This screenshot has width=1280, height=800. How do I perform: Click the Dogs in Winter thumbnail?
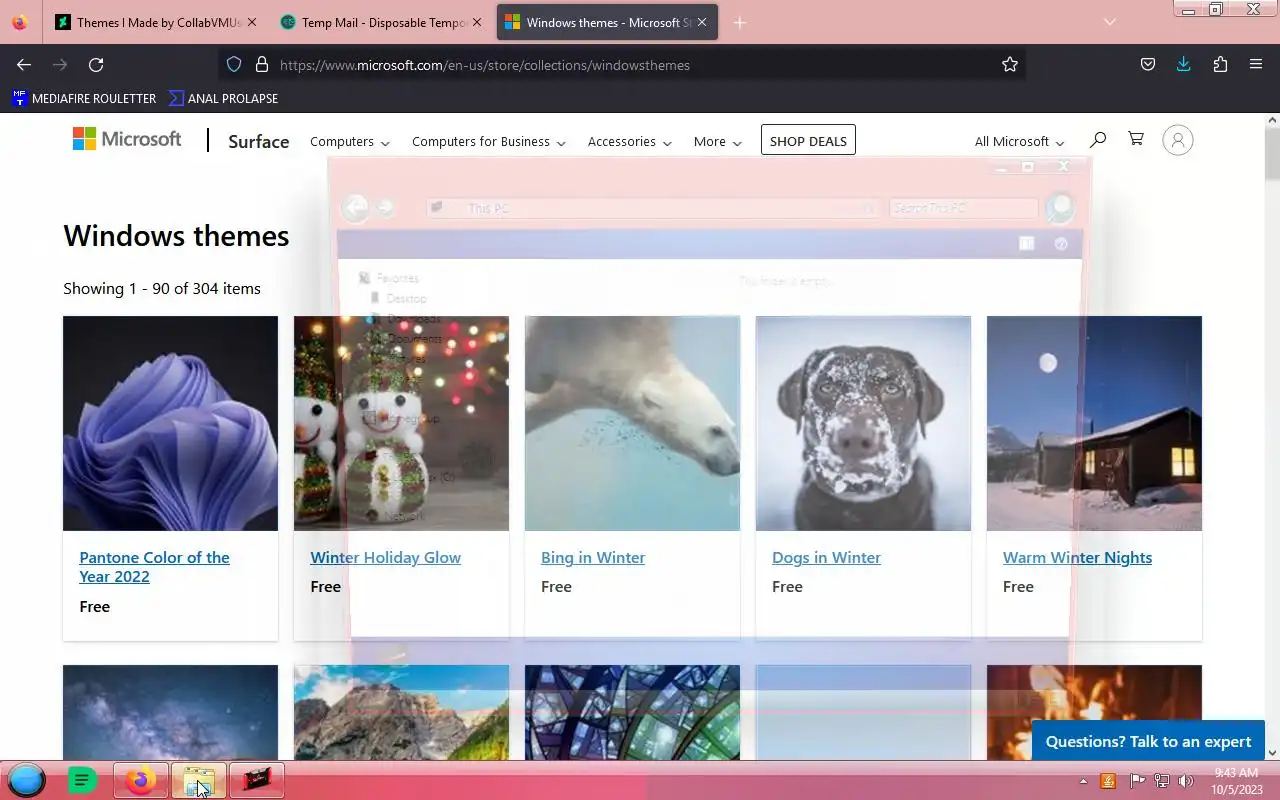[x=863, y=423]
